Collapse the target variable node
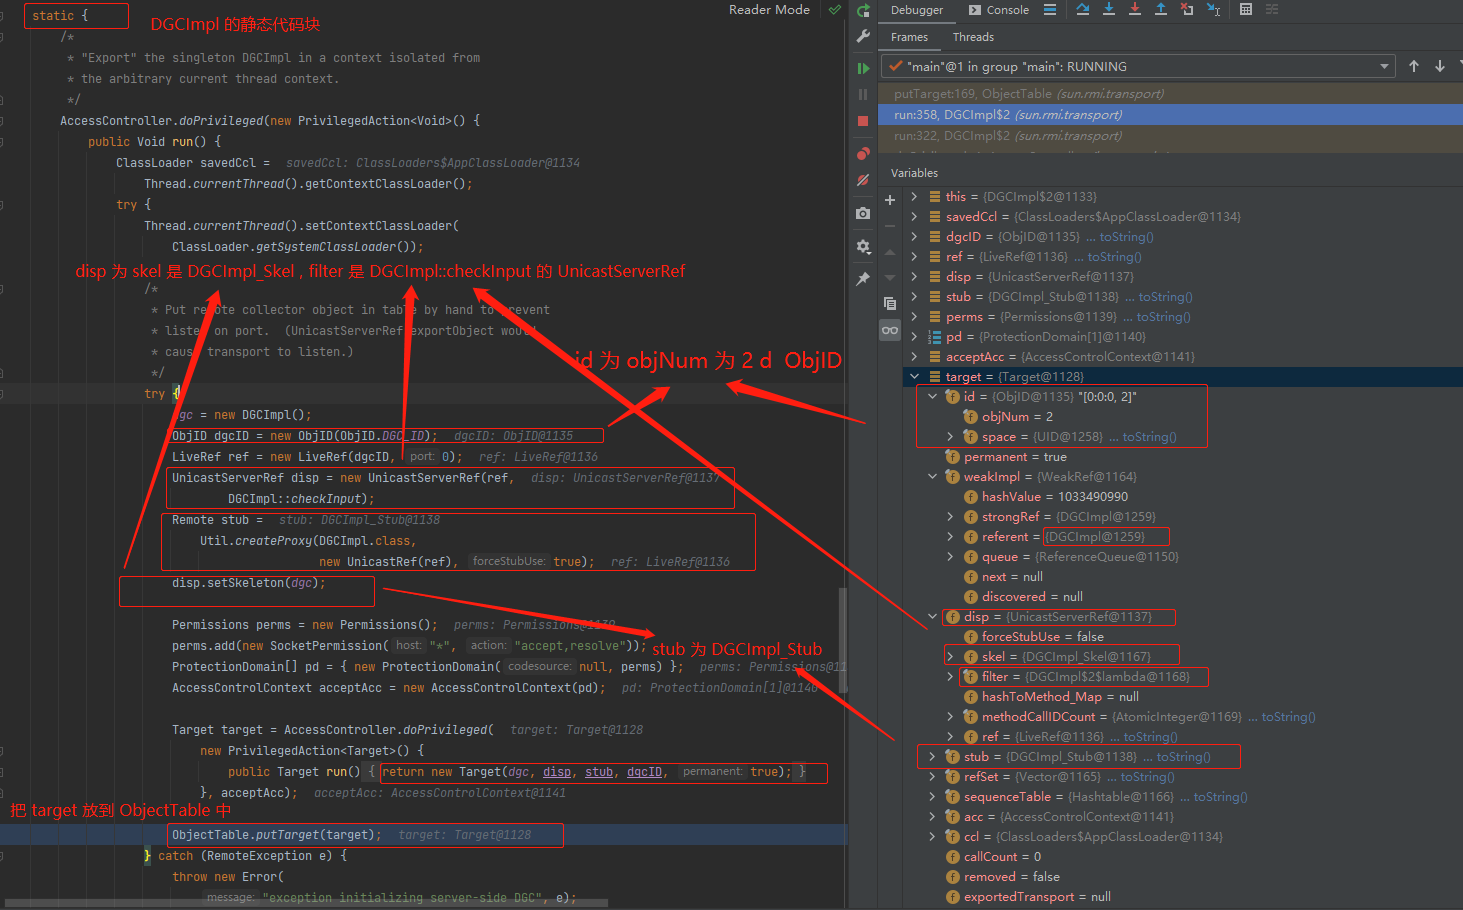The width and height of the screenshot is (1463, 910). pos(914,377)
